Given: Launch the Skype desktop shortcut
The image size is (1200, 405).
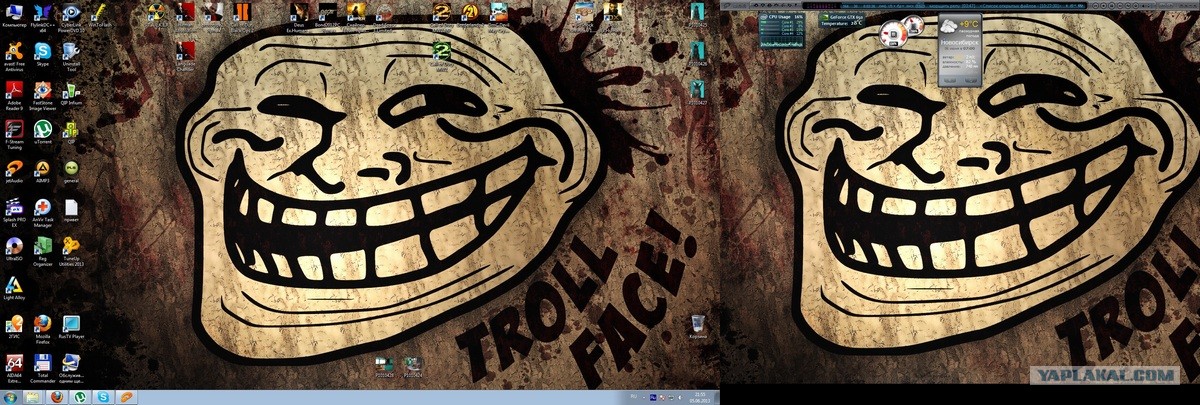Looking at the screenshot, I should point(43,54).
